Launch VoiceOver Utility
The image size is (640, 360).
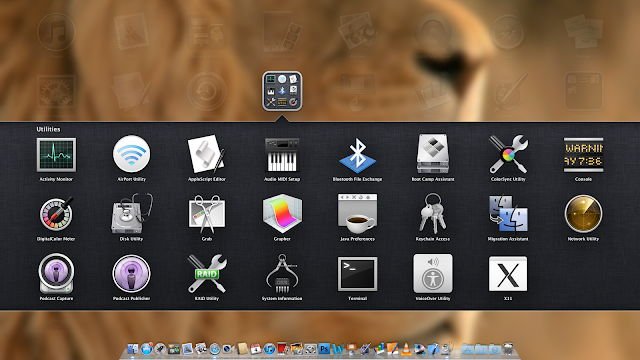pyautogui.click(x=433, y=273)
